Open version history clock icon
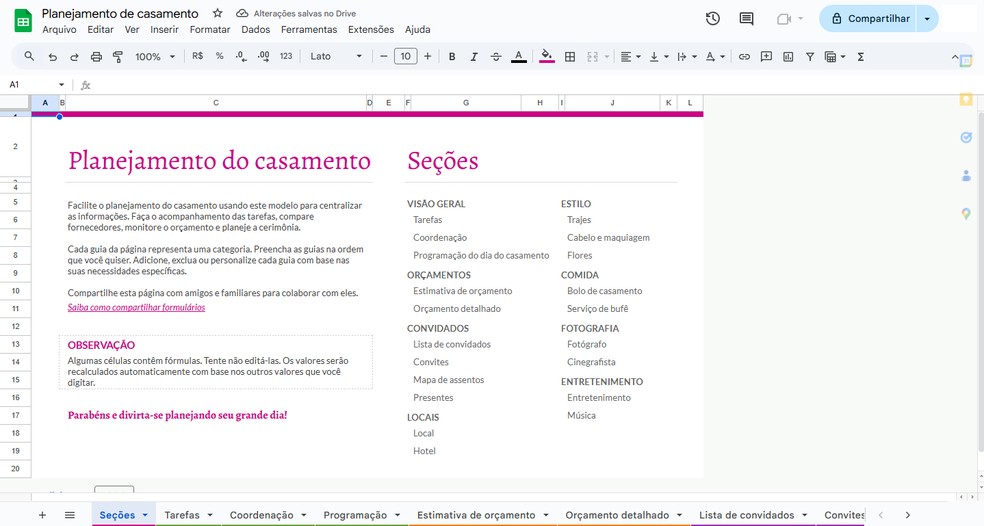Screen dimensions: 984x526 pyautogui.click(x=712, y=18)
